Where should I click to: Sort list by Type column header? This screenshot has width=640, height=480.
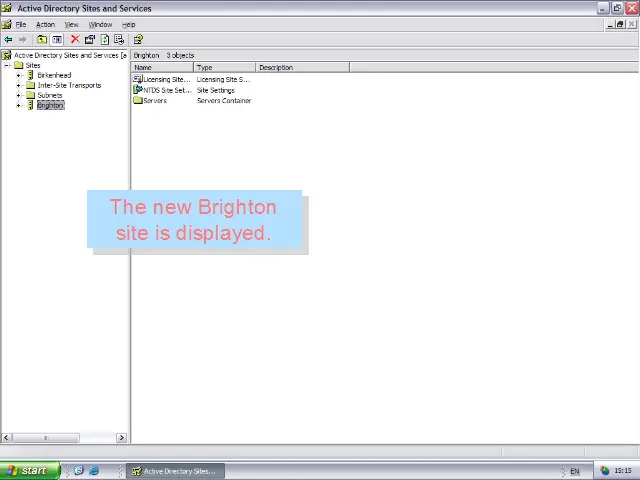pyautogui.click(x=224, y=67)
